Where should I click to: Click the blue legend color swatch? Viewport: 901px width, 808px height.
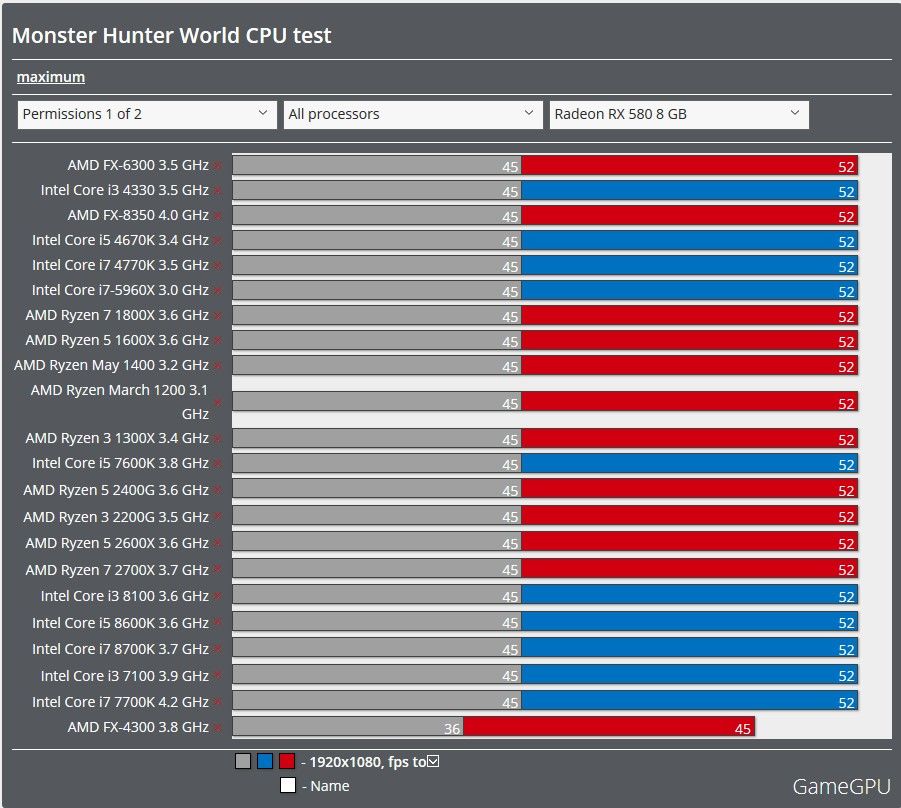(x=265, y=761)
